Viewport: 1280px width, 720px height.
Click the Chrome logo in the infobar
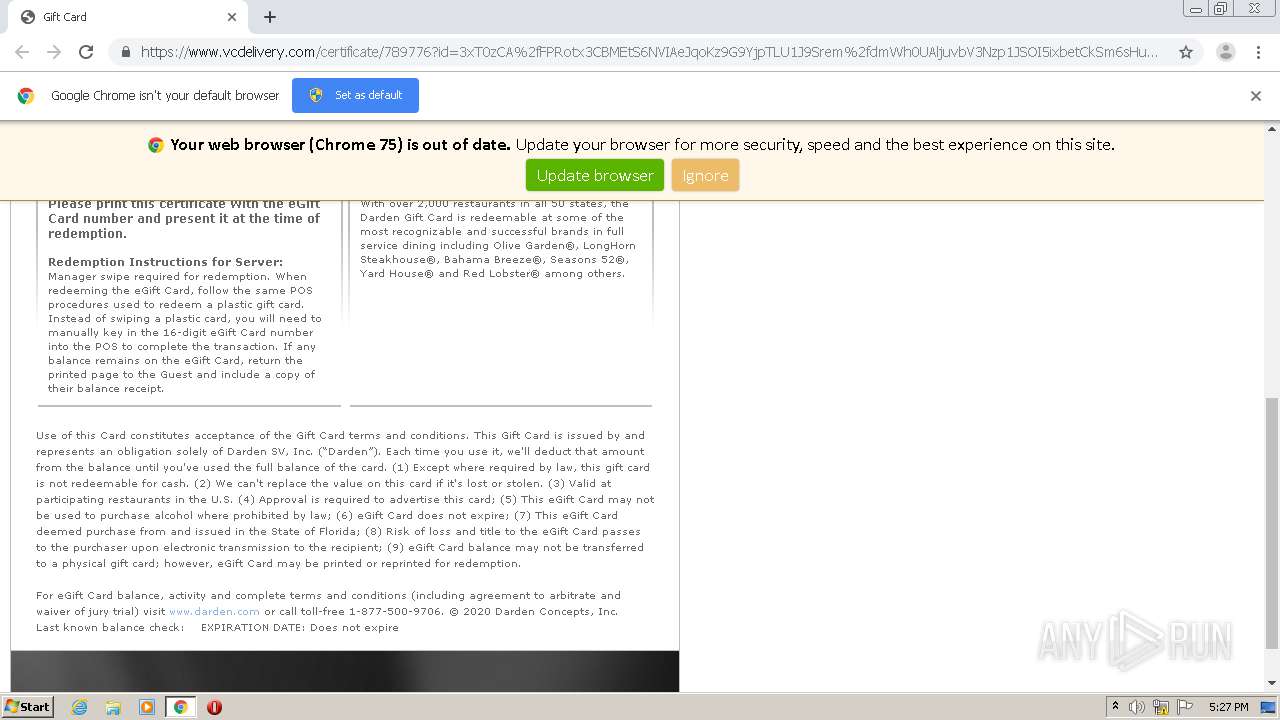point(26,96)
